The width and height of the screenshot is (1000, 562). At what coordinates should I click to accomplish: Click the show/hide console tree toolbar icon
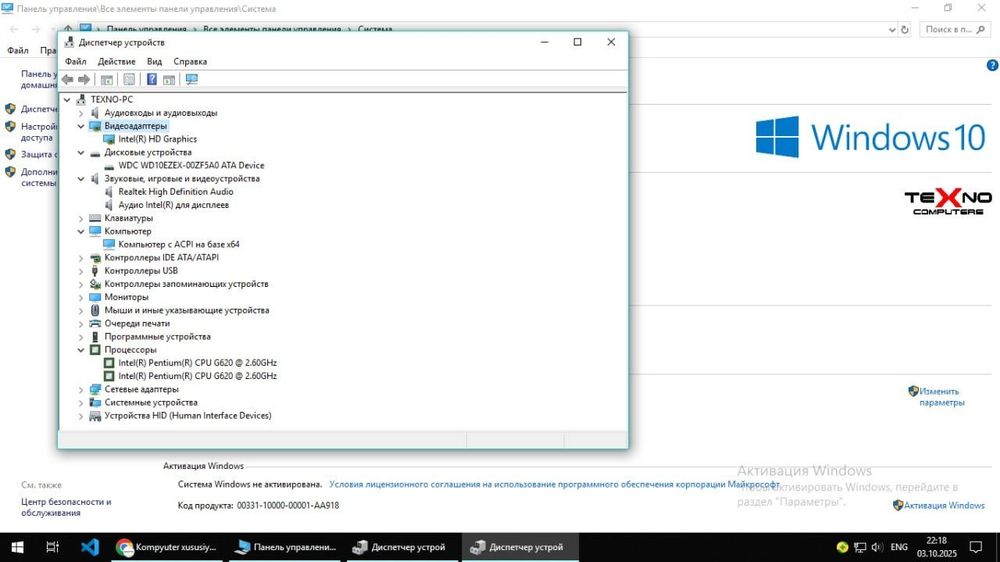(107, 79)
